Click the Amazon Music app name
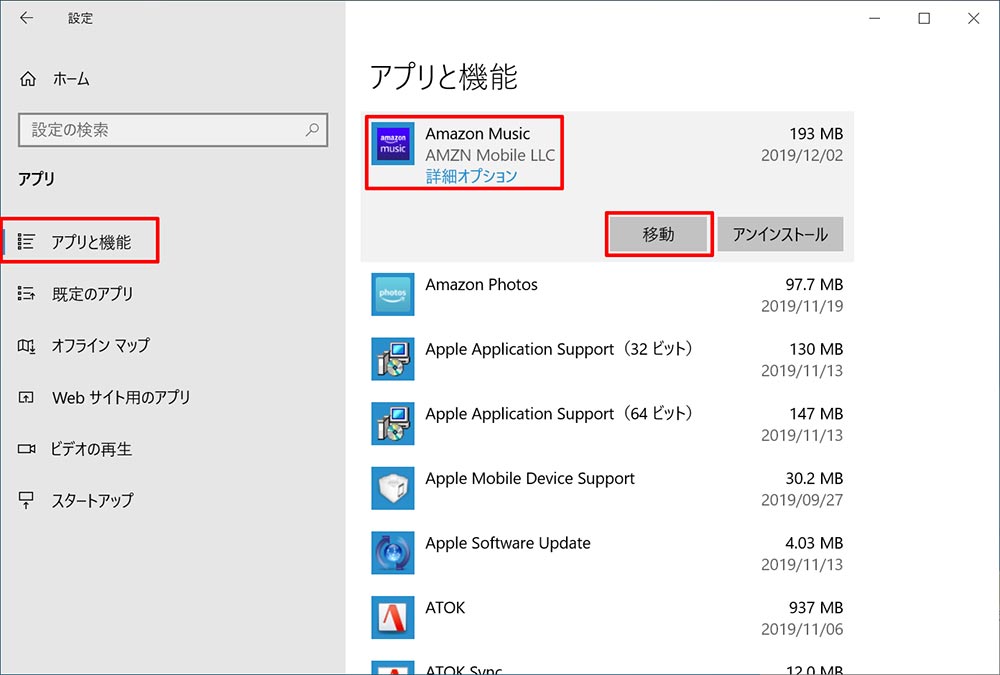The width and height of the screenshot is (1000, 675). 478,133
